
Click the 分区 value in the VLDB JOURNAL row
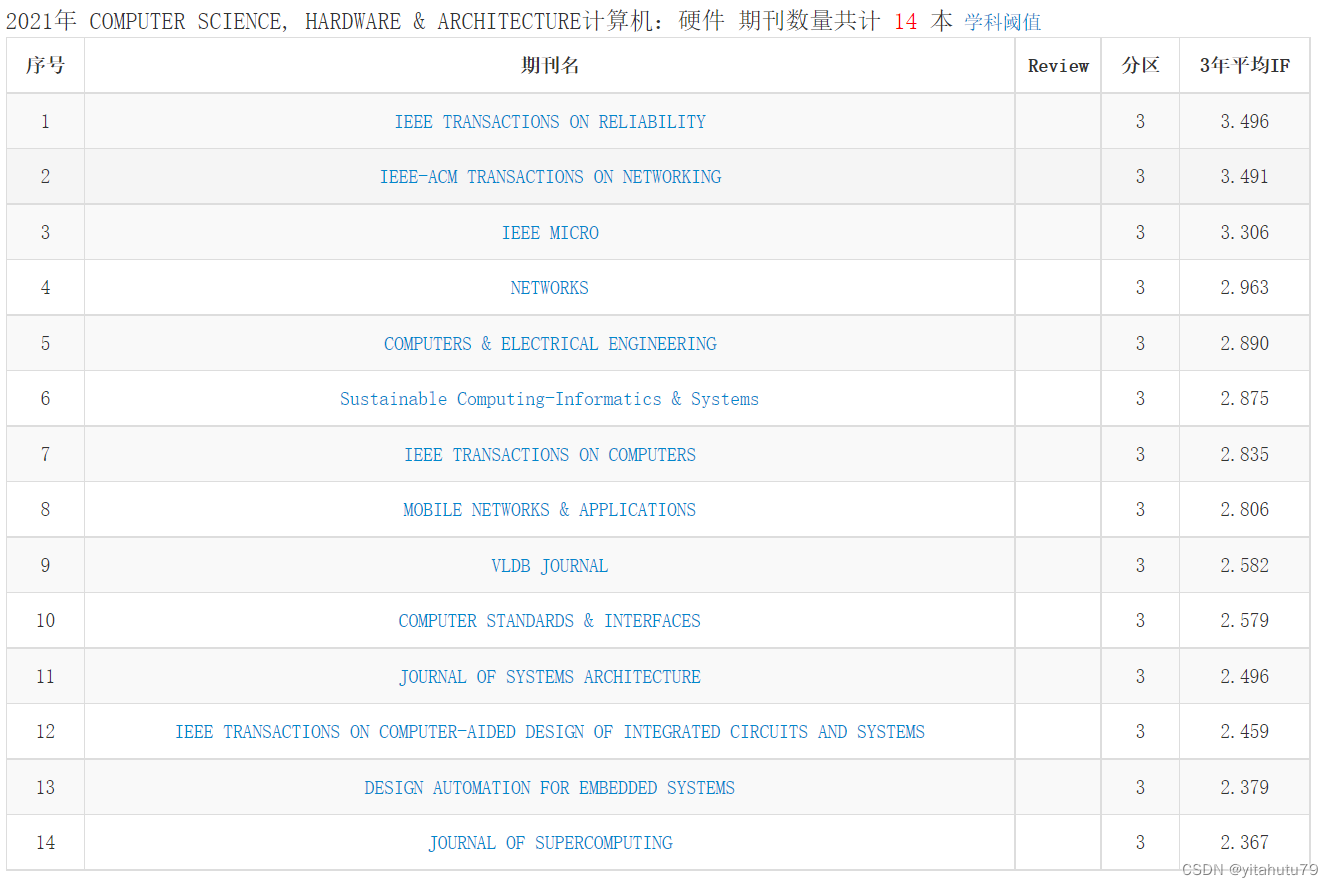pos(1140,566)
